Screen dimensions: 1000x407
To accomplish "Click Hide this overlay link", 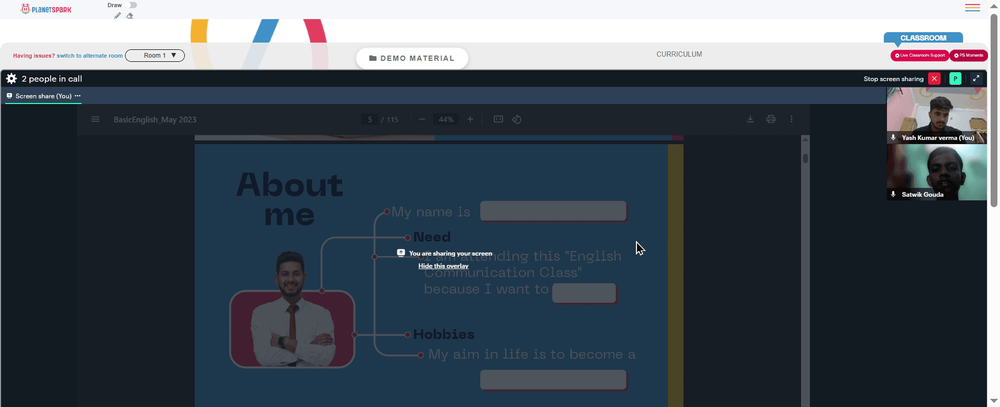I will [443, 265].
